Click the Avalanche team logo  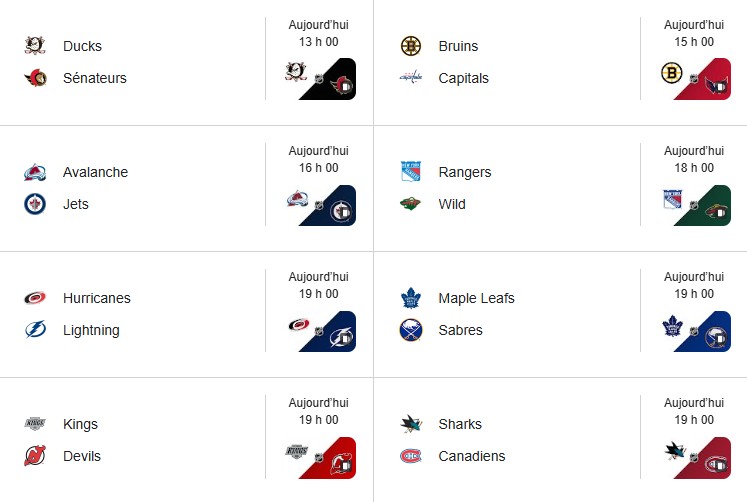36,172
